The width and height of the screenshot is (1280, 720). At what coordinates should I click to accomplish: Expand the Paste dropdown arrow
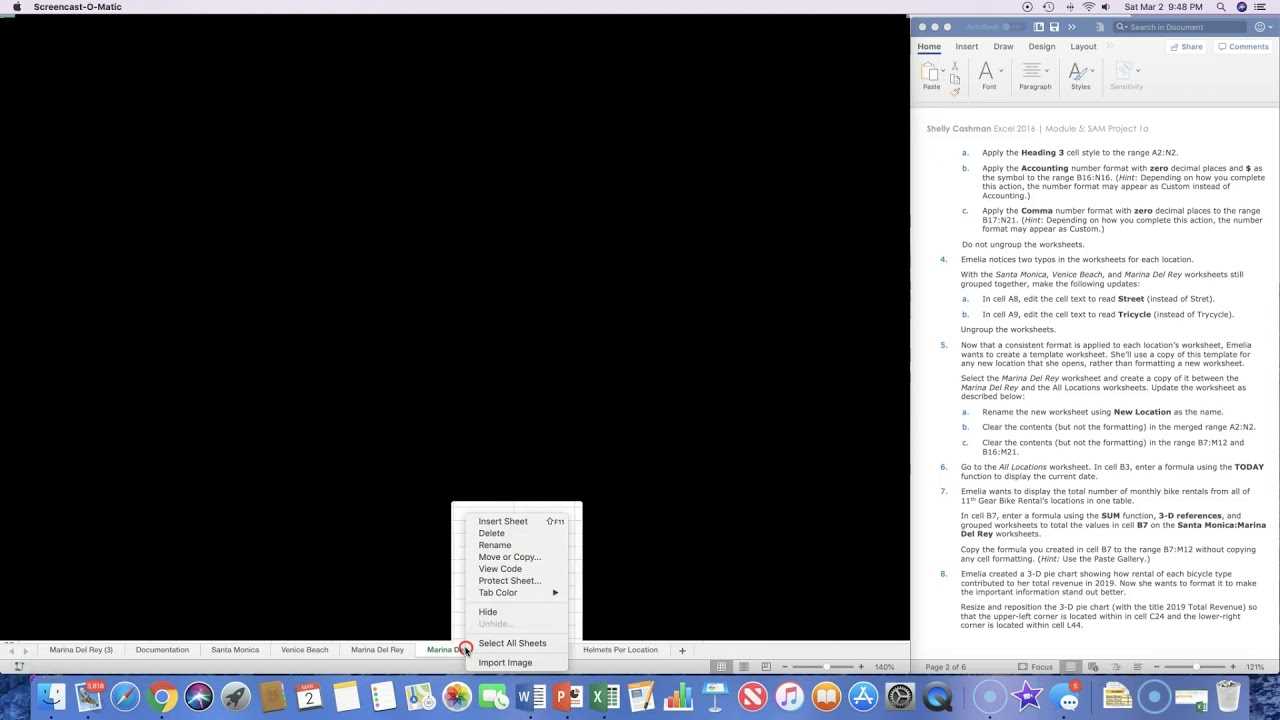point(945,71)
